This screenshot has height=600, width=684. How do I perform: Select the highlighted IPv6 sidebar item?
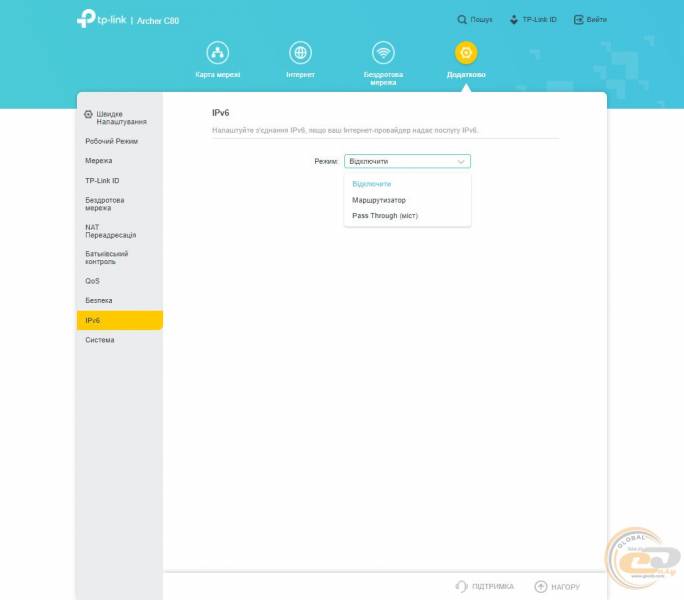pyautogui.click(x=120, y=320)
